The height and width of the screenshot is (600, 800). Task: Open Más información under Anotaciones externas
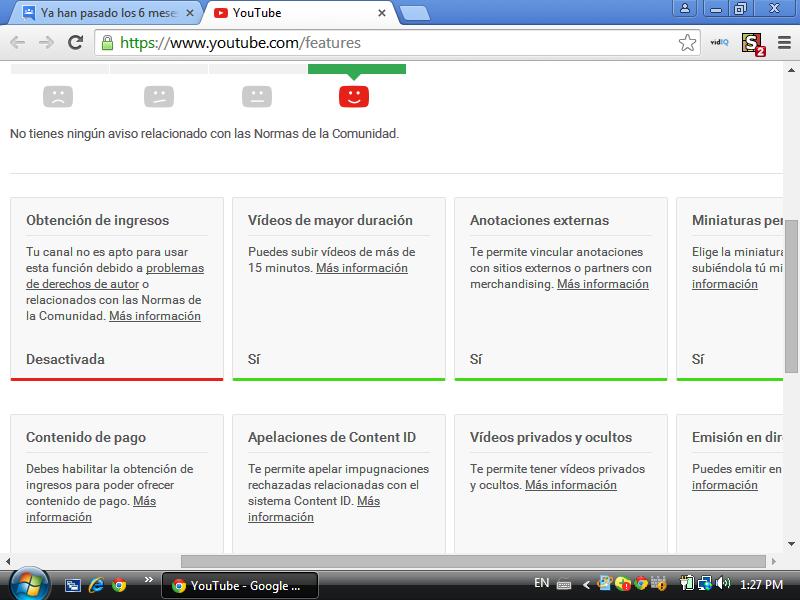[x=603, y=284]
